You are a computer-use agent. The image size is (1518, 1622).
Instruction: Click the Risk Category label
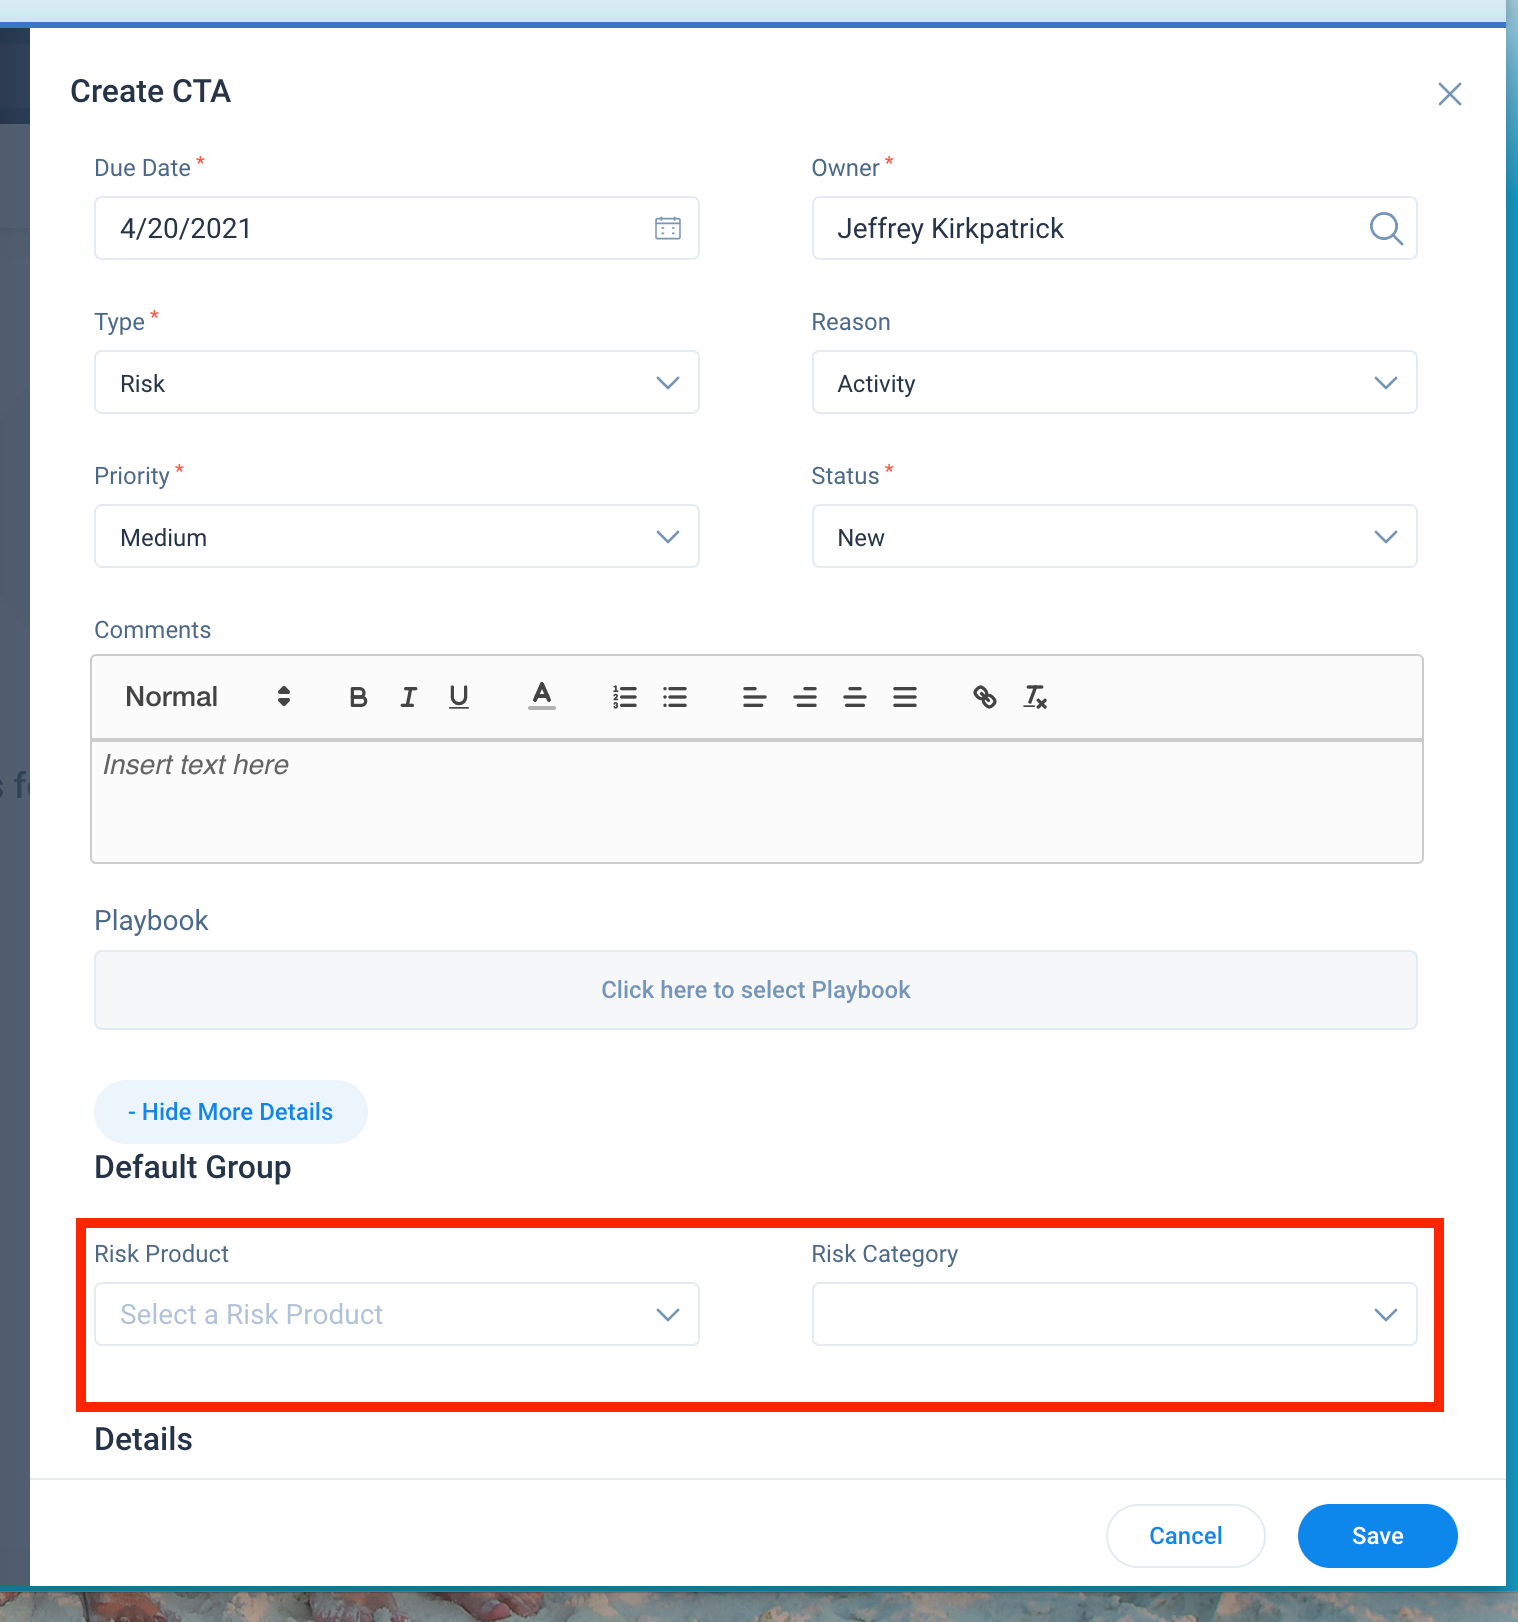885,1254
